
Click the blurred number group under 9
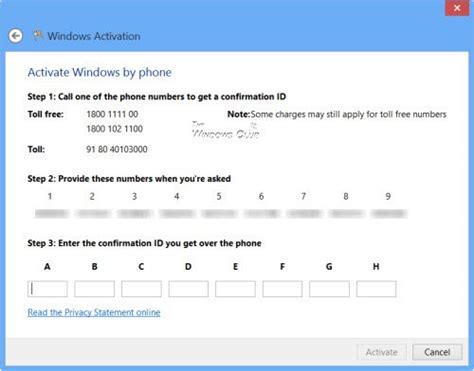(389, 213)
